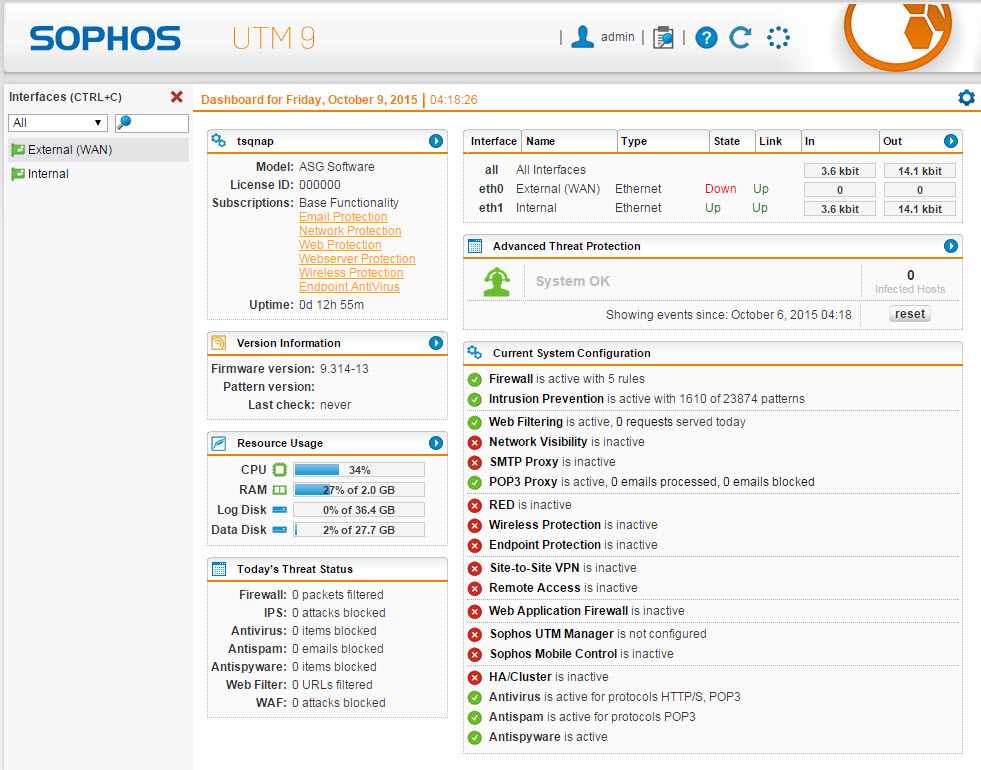Close the Interfaces panel with red X

176,97
